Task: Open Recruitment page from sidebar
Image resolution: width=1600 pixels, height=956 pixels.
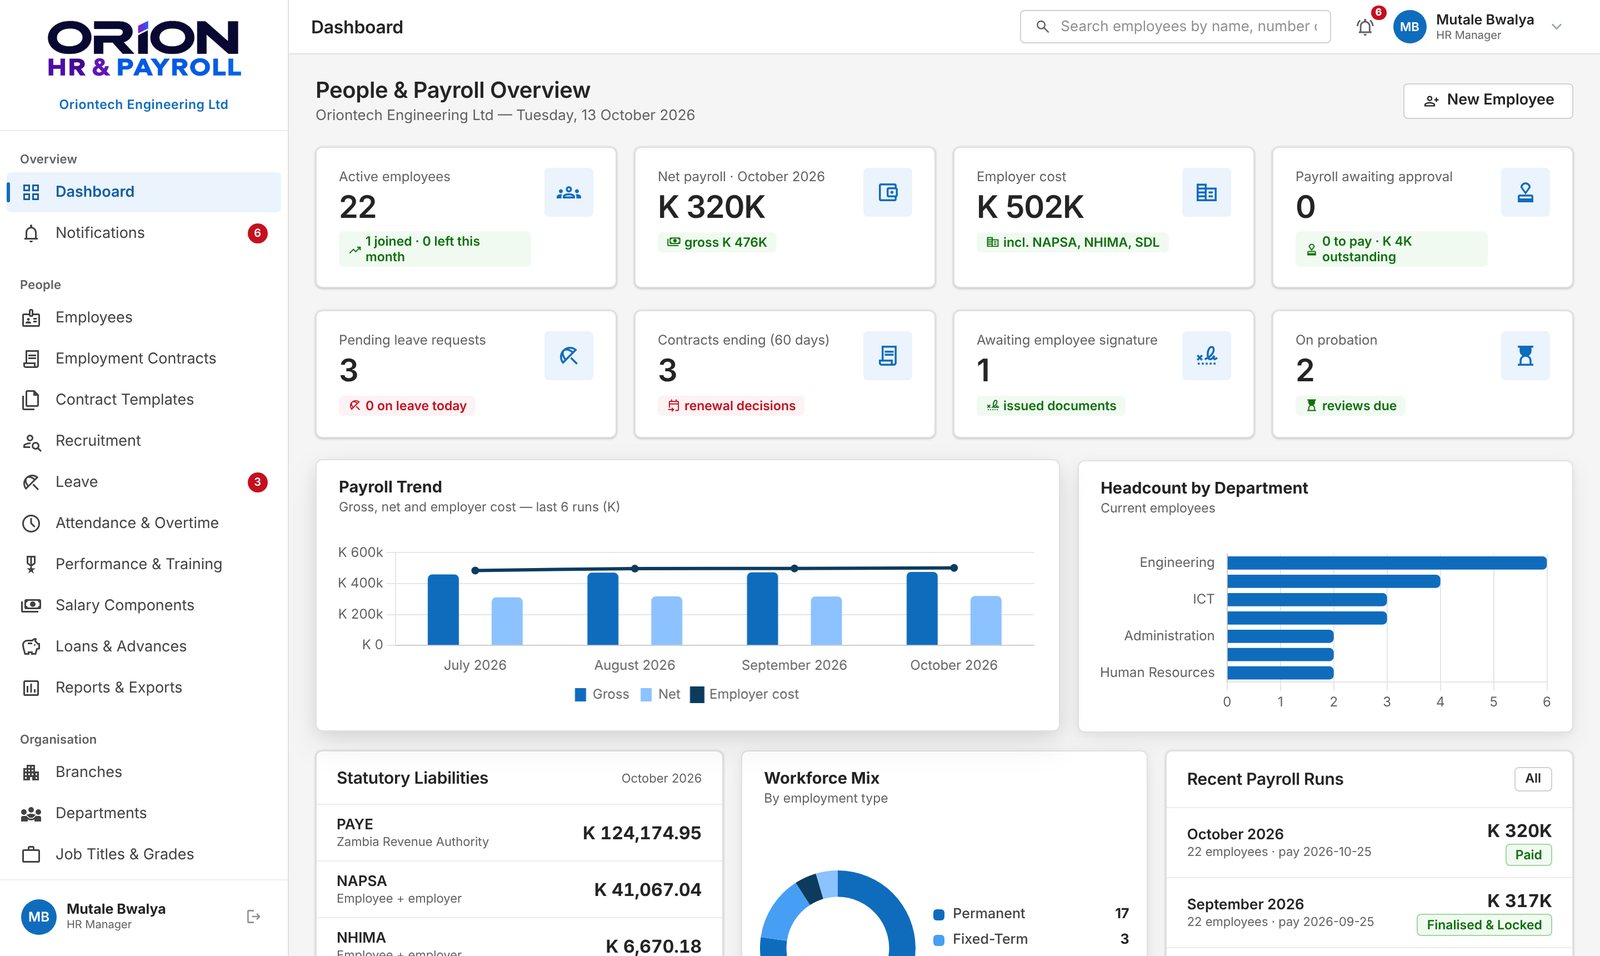Action: click(144, 441)
